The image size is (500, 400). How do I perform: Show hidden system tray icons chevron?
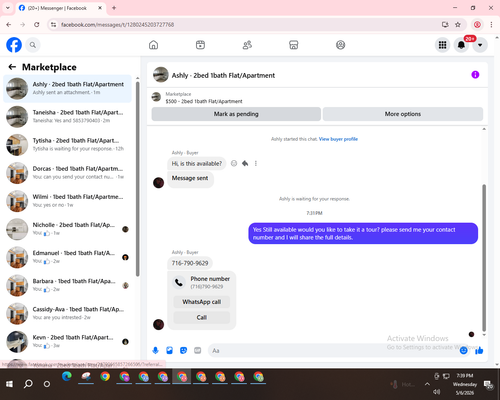click(427, 384)
